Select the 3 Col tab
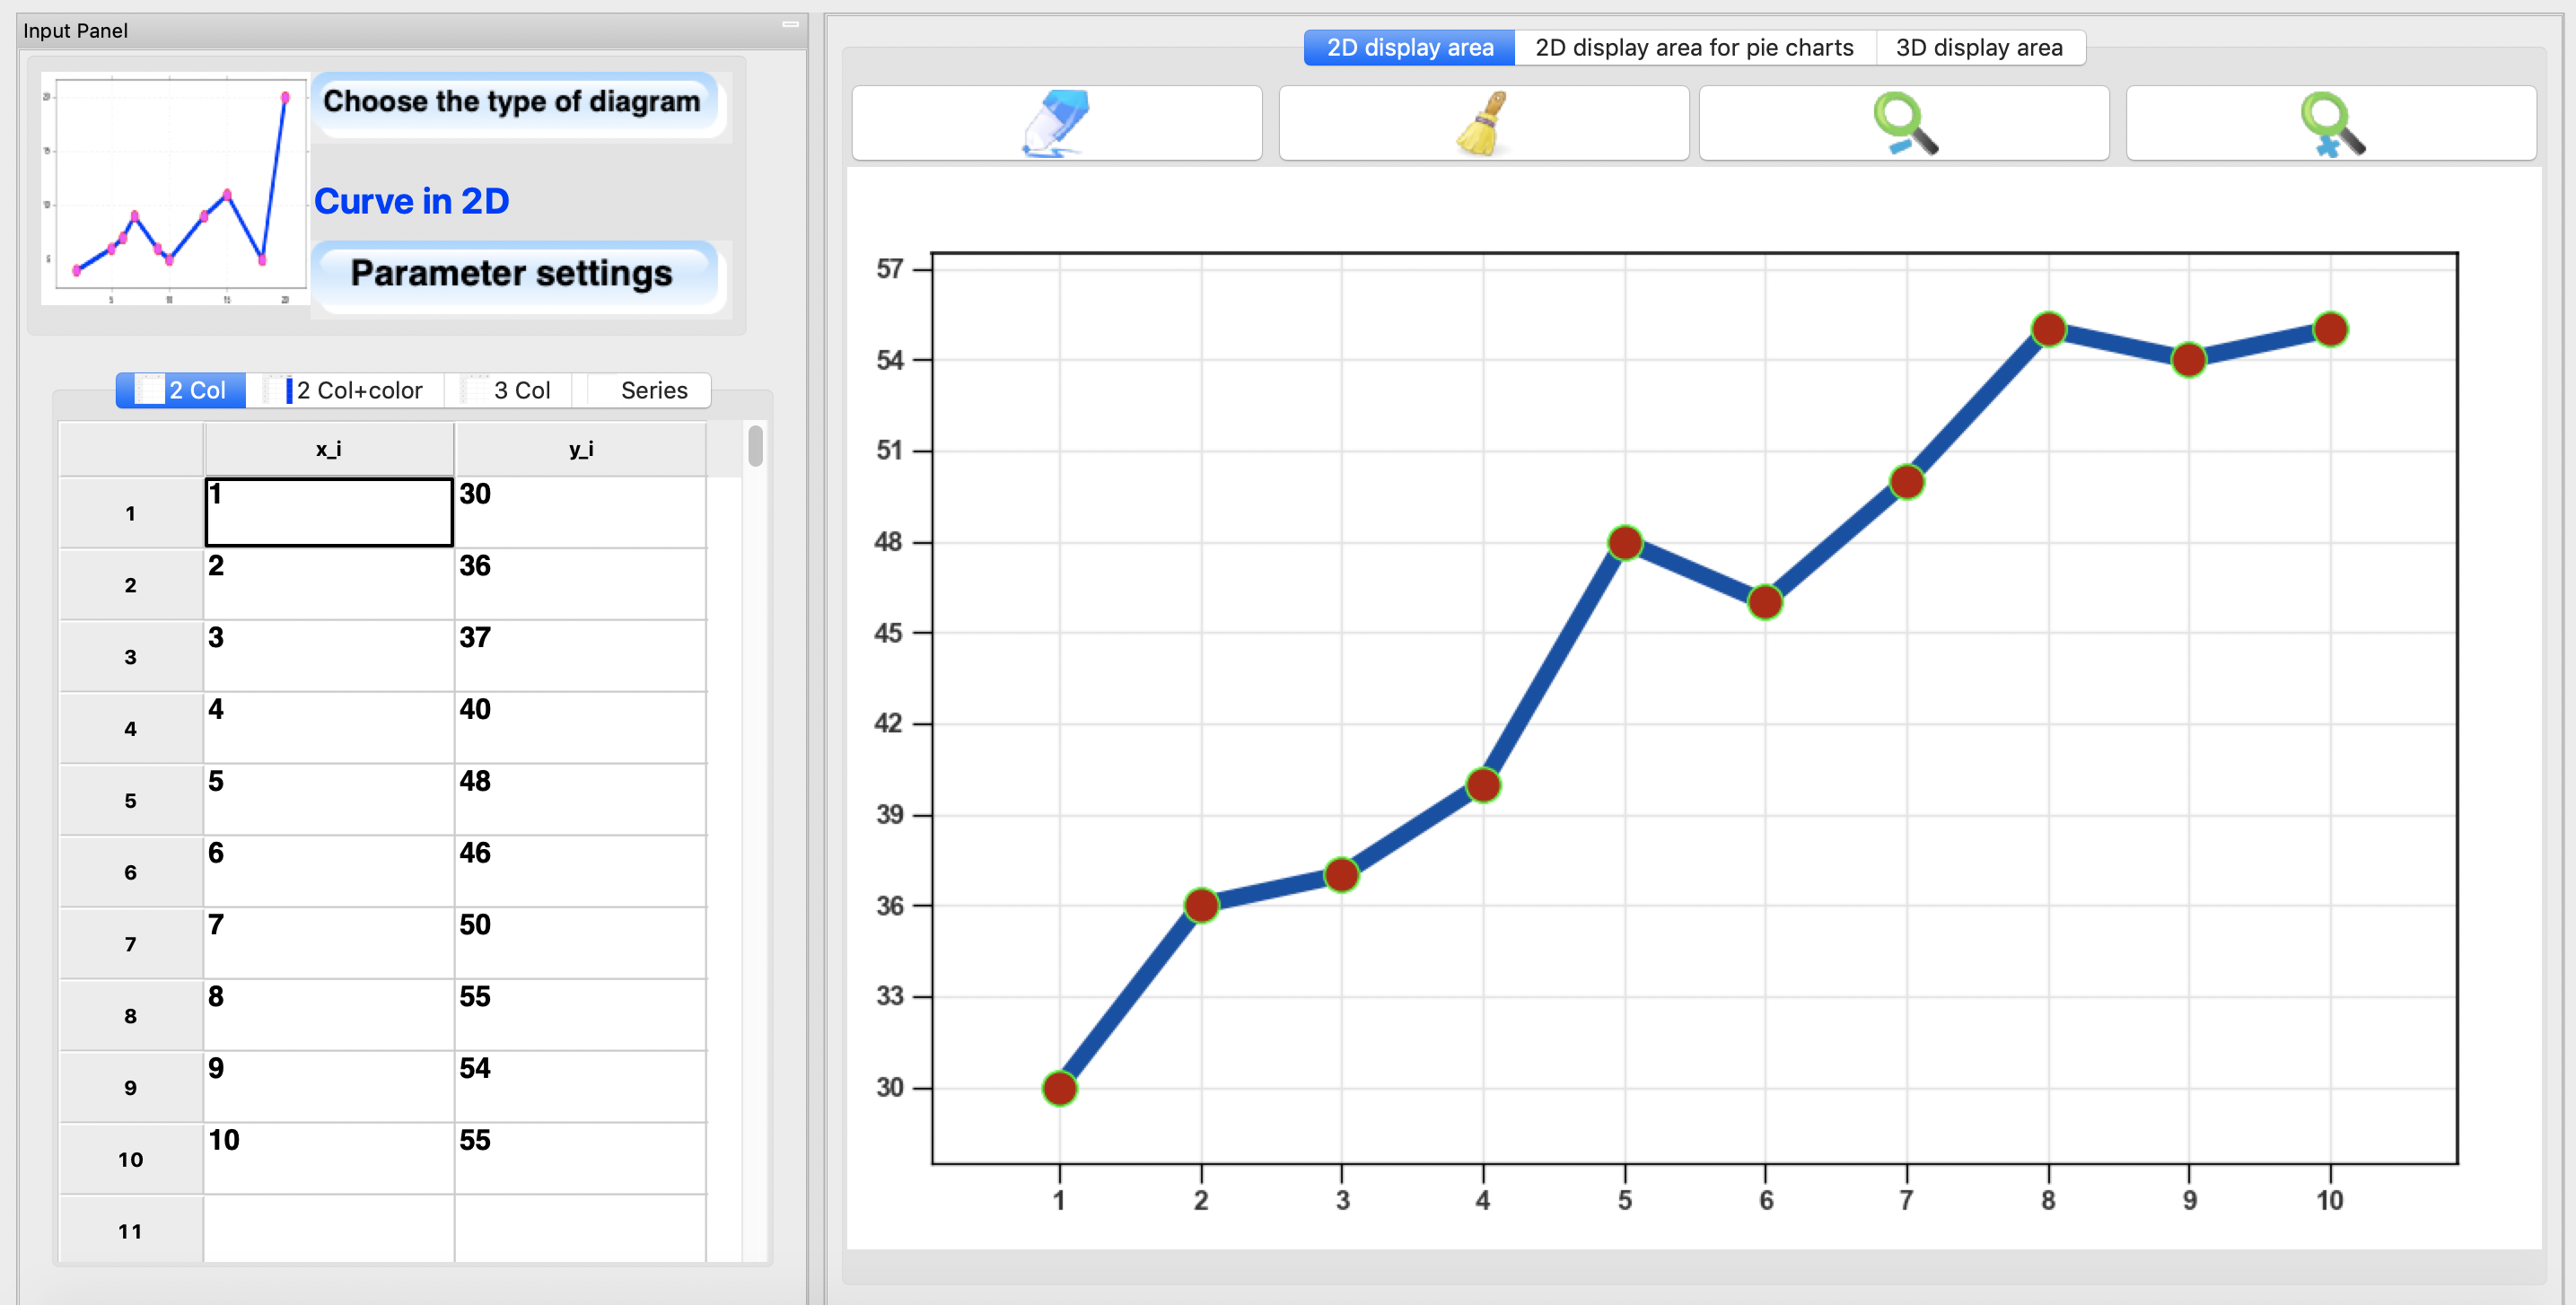The height and width of the screenshot is (1305, 2576). (x=508, y=390)
